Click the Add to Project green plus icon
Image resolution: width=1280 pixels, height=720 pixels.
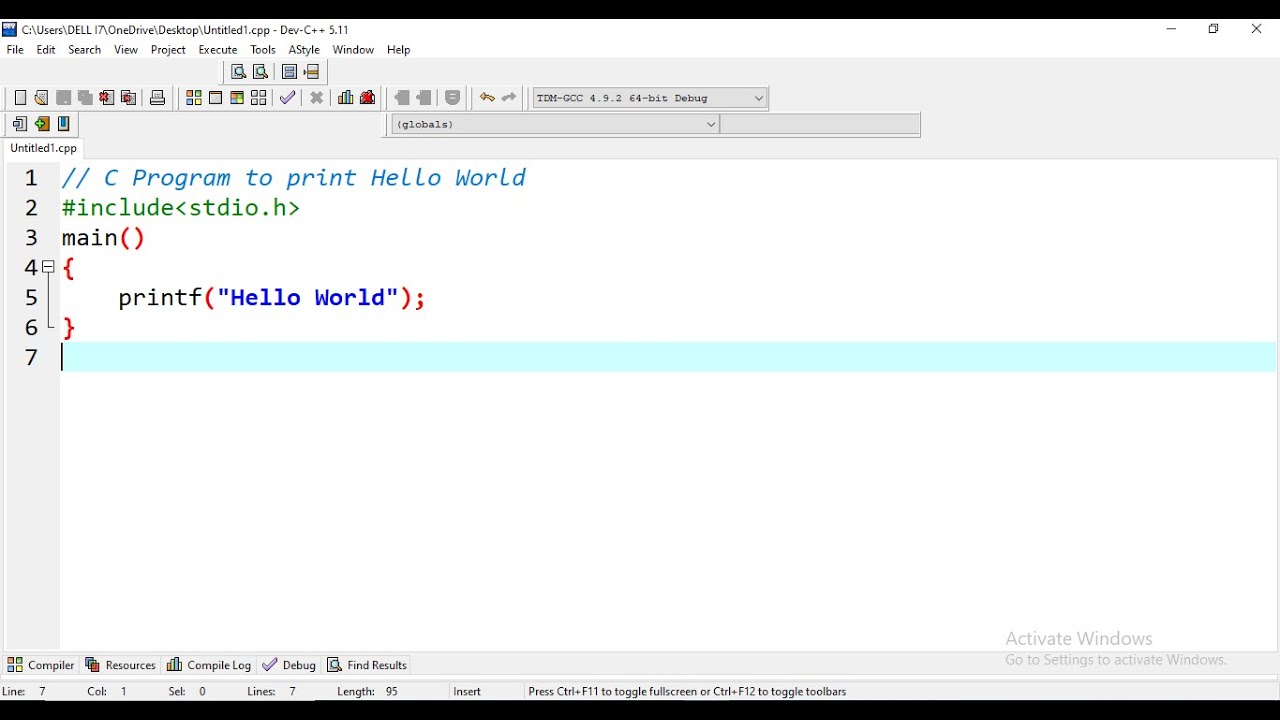42,124
